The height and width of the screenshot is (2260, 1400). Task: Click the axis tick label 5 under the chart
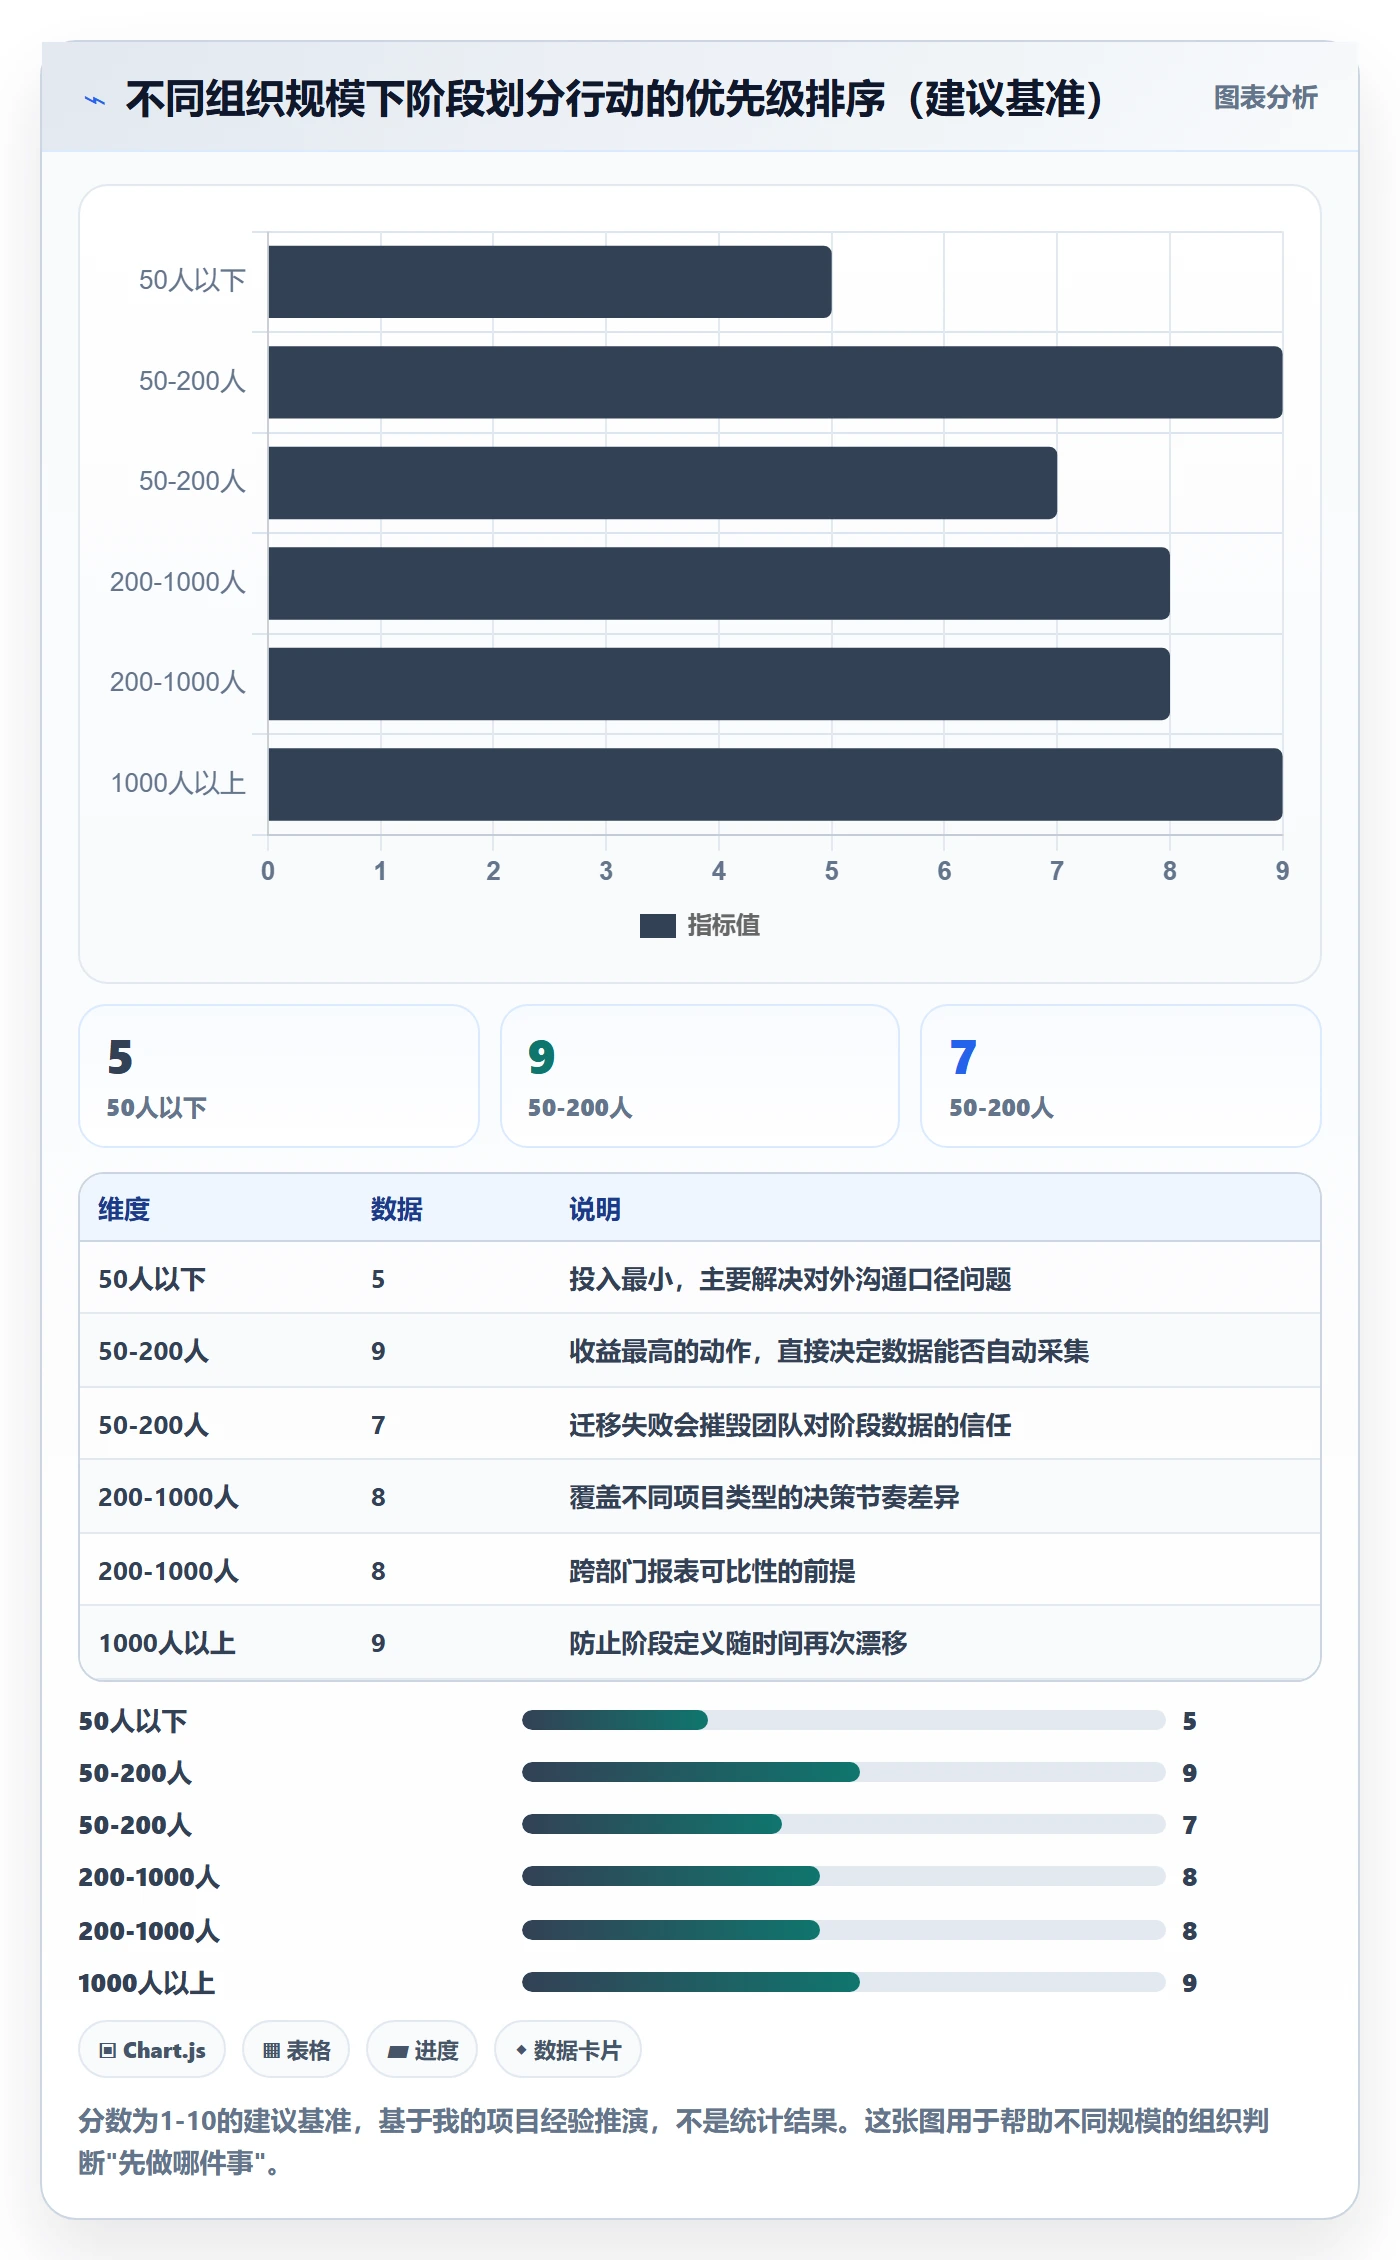point(831,871)
